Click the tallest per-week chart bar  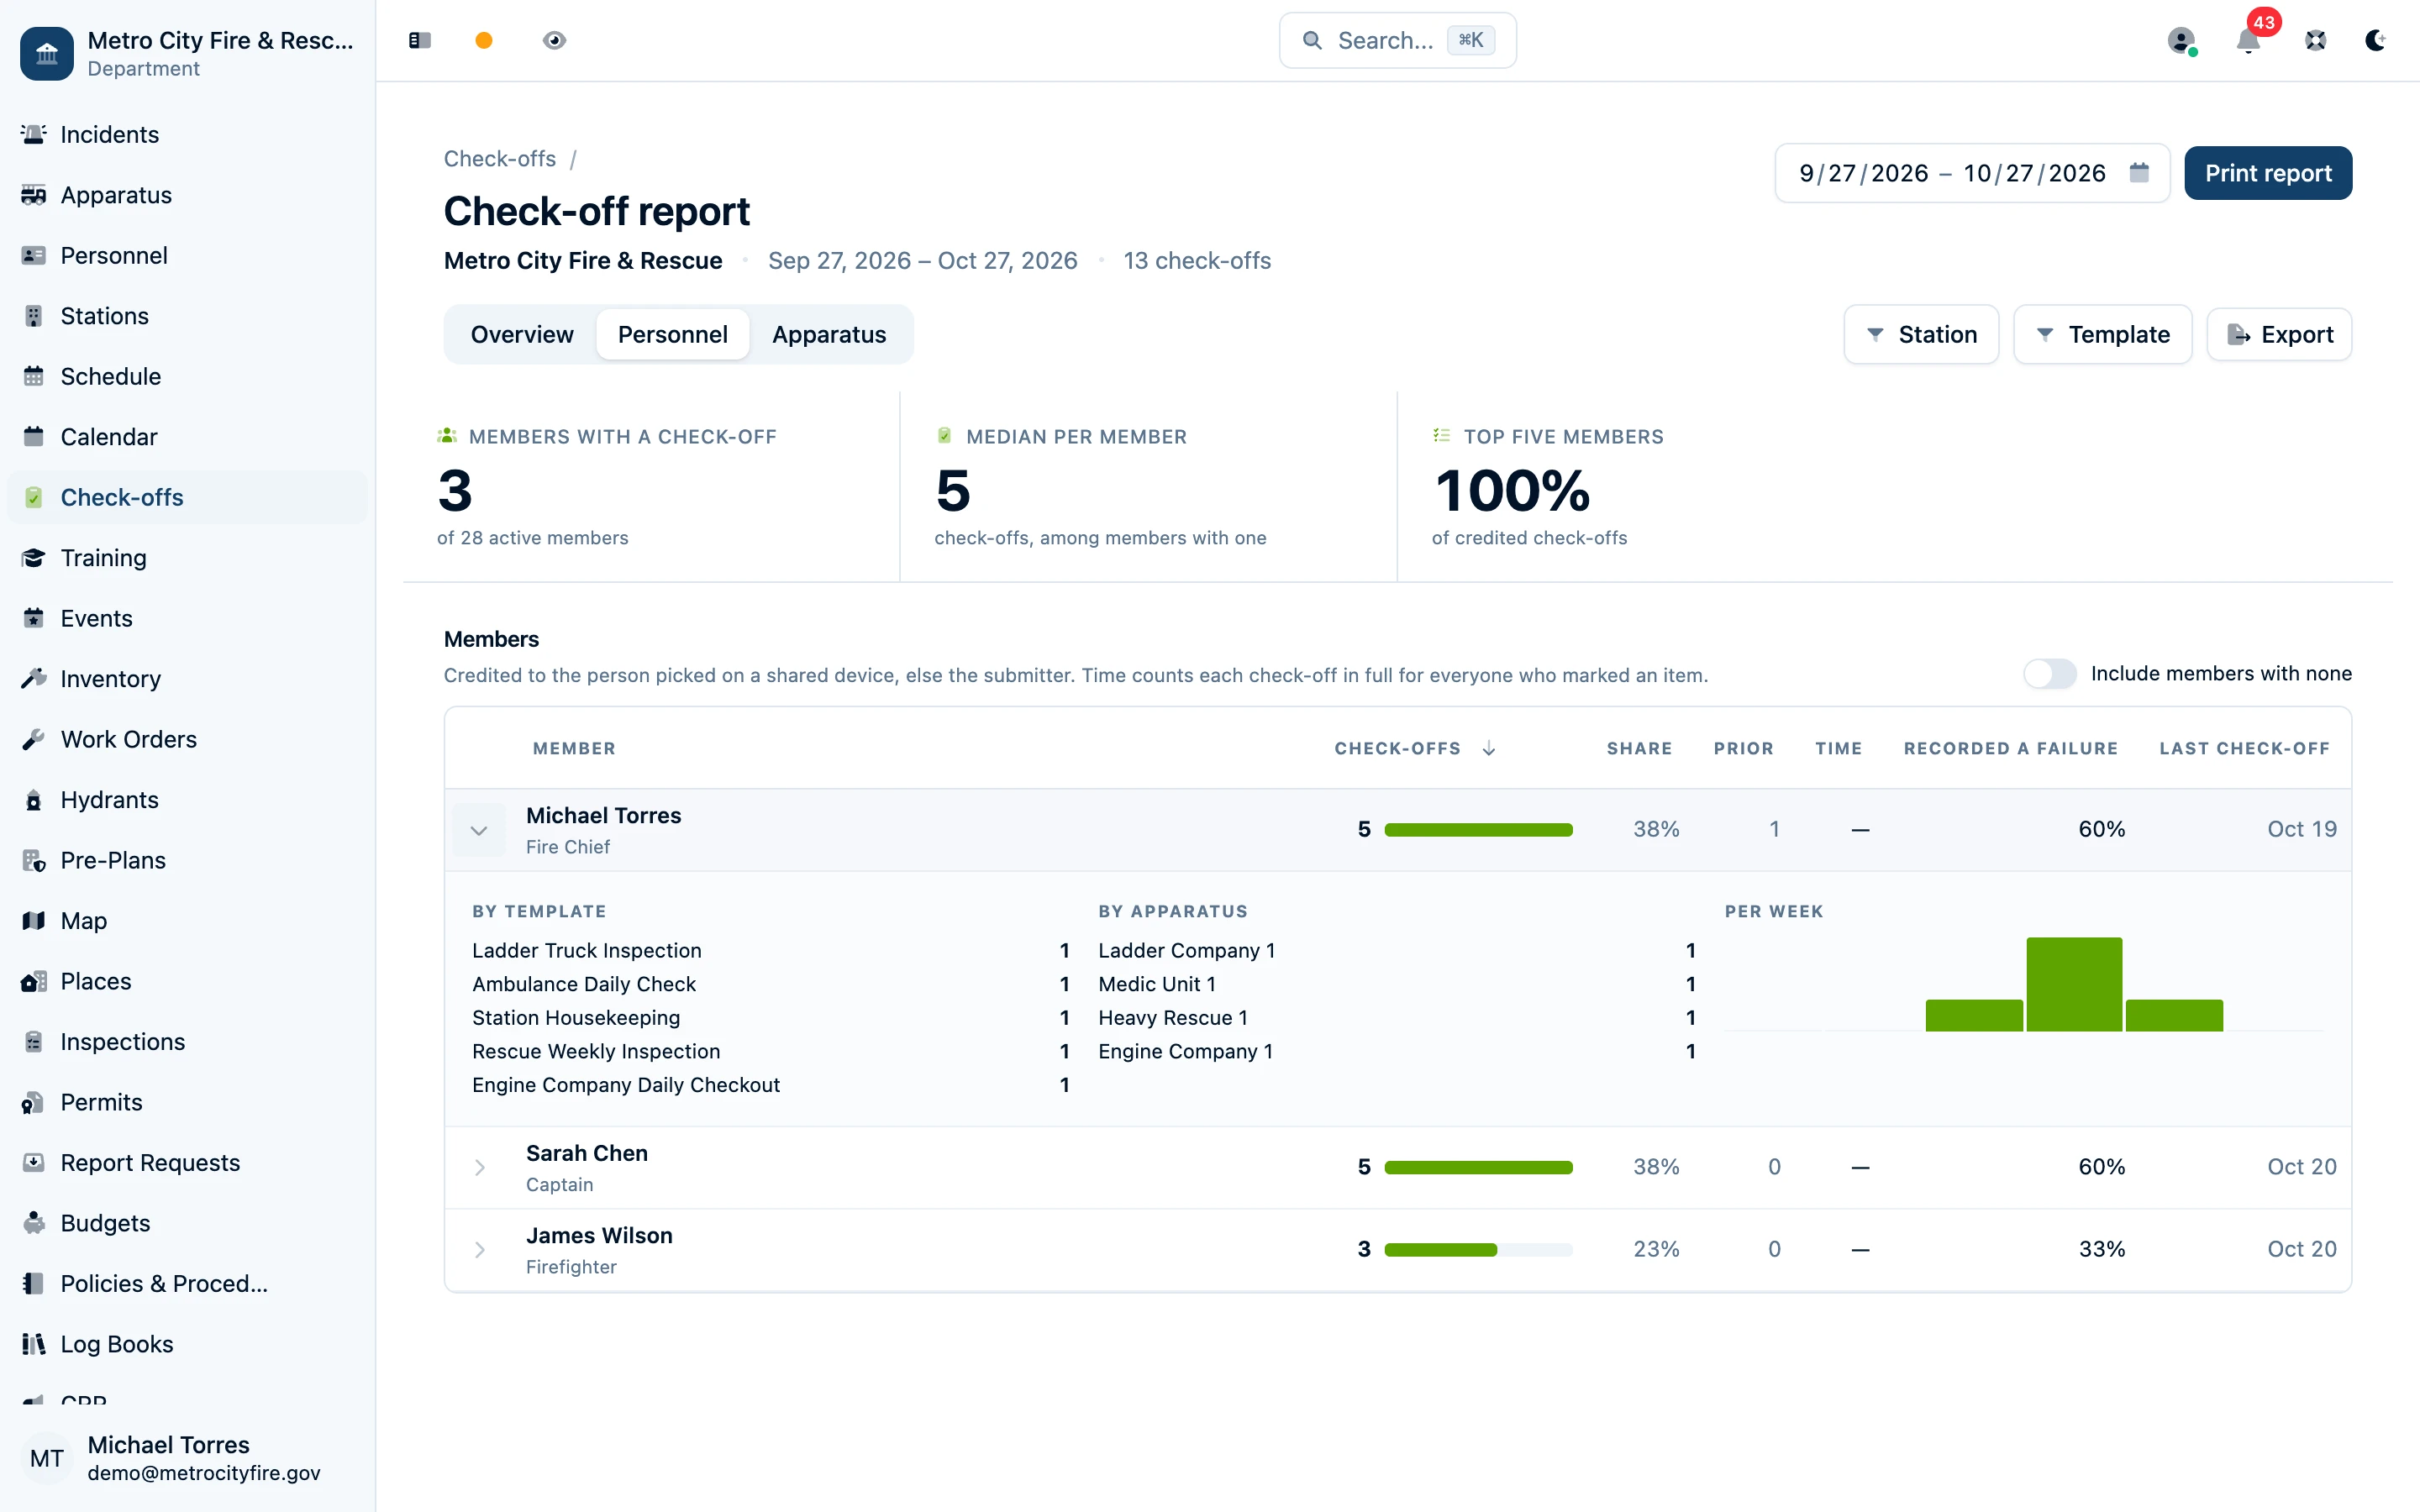coord(2074,984)
